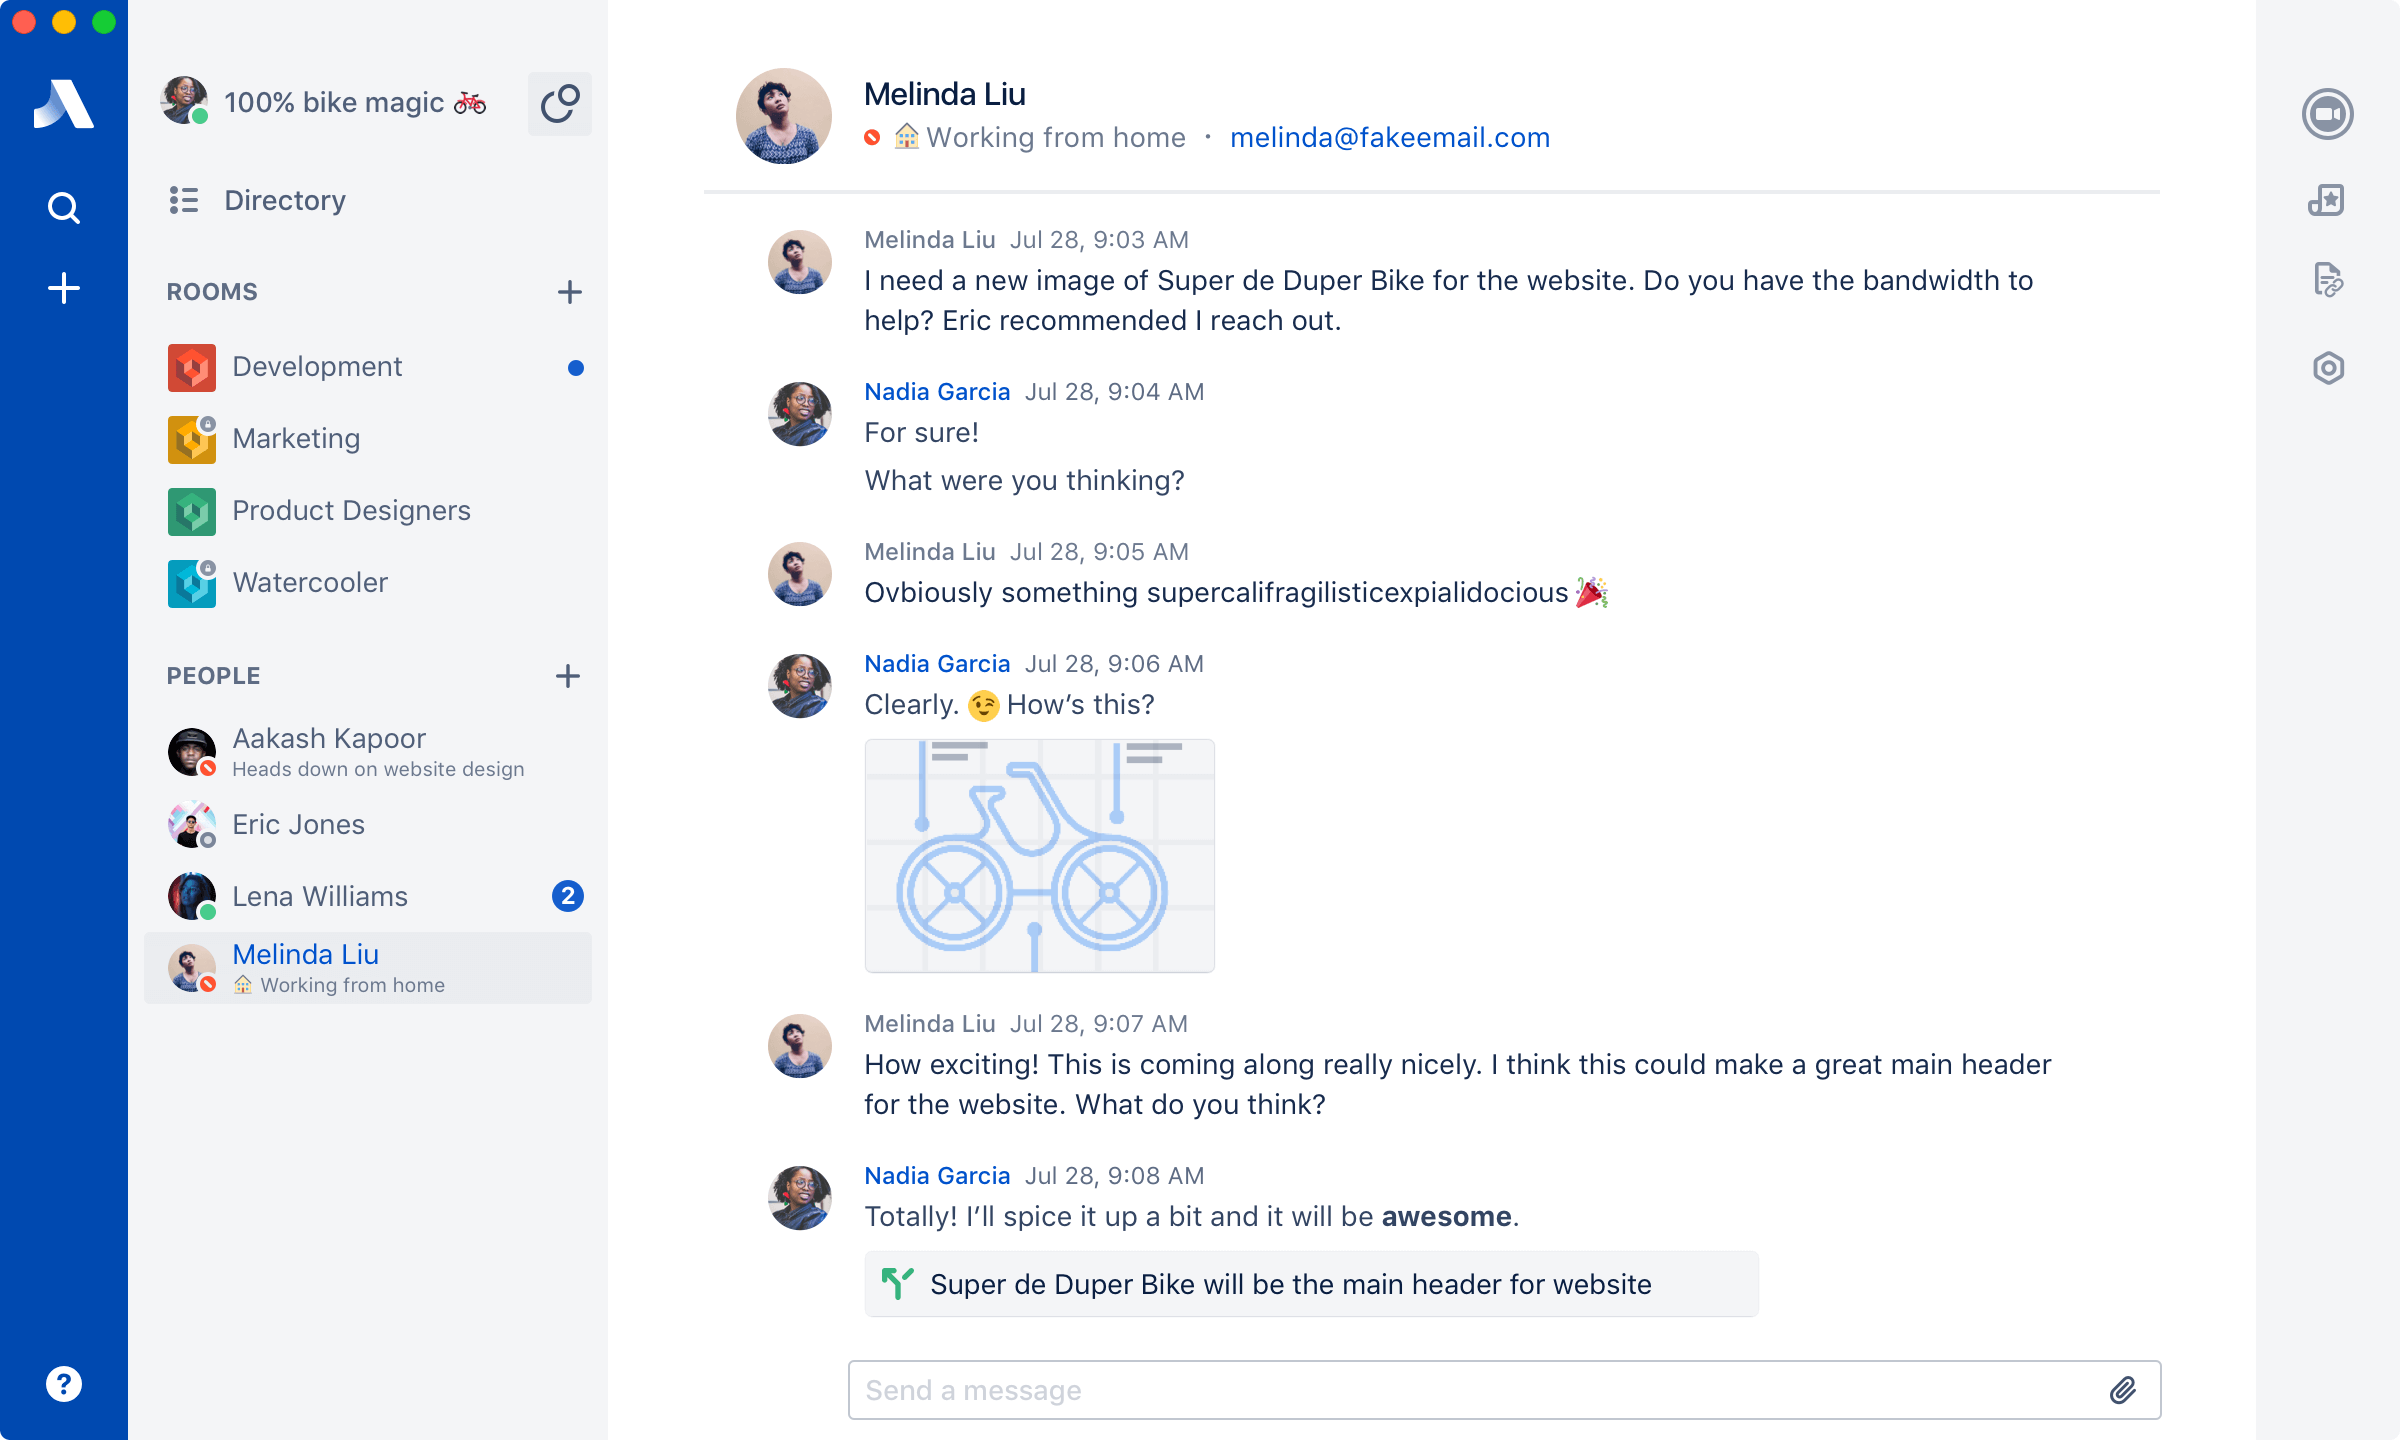
Task: Click the melinda@fakeemail.com email link
Action: (x=1389, y=137)
